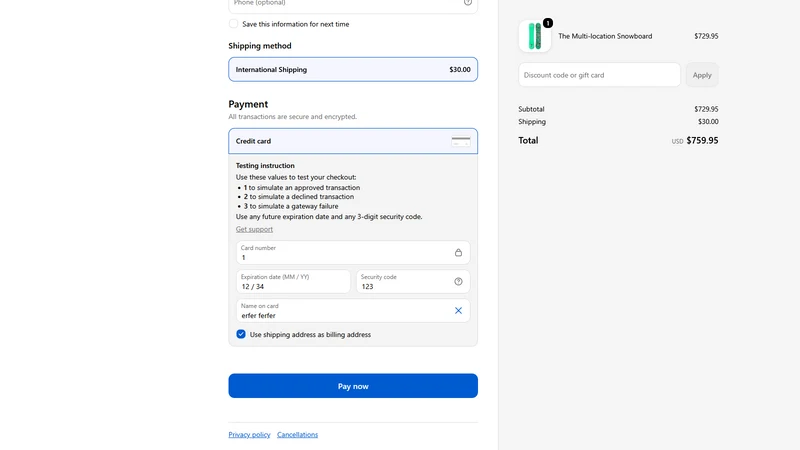Click the Phone field help question icon
Viewport: 800px width, 450px height.
467,3
